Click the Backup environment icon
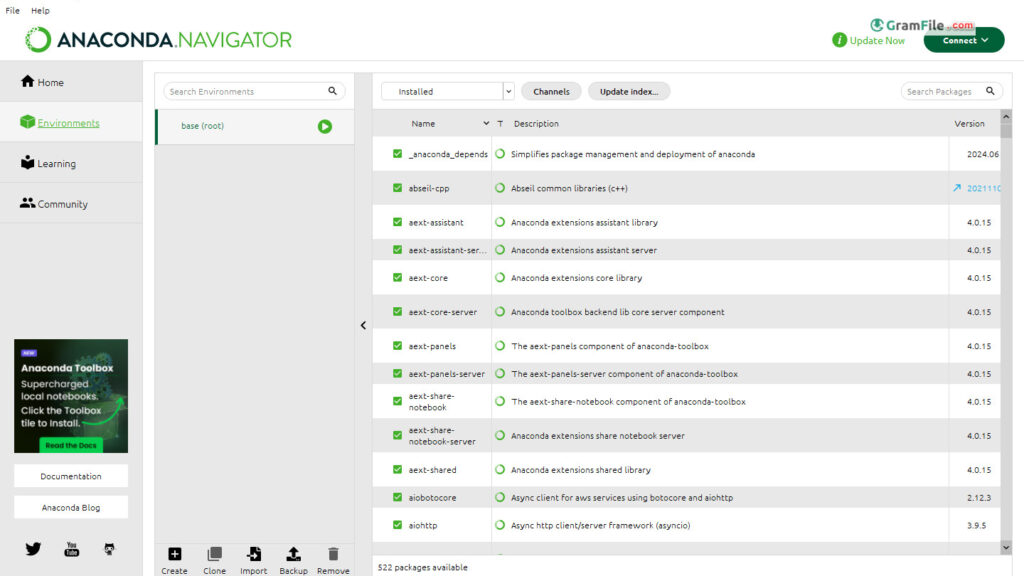The height and width of the screenshot is (576, 1024). (x=293, y=554)
